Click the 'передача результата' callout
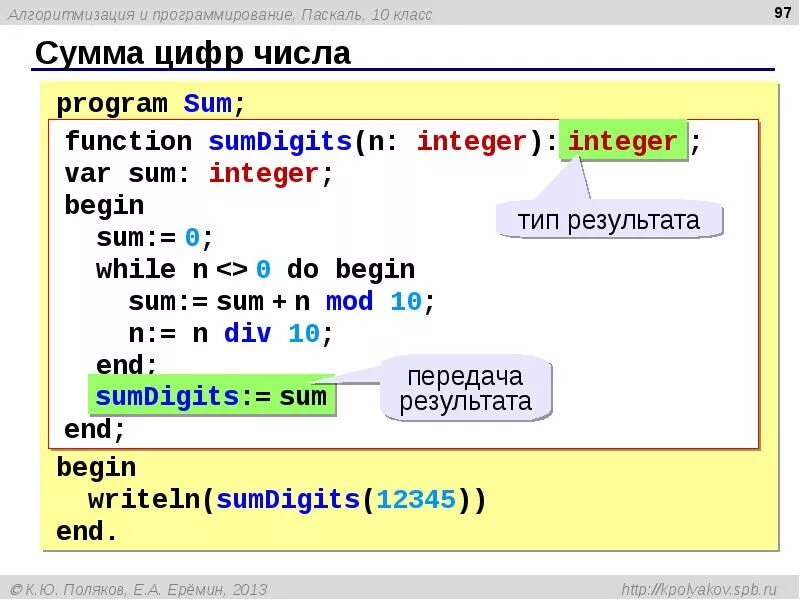 pyautogui.click(x=466, y=388)
